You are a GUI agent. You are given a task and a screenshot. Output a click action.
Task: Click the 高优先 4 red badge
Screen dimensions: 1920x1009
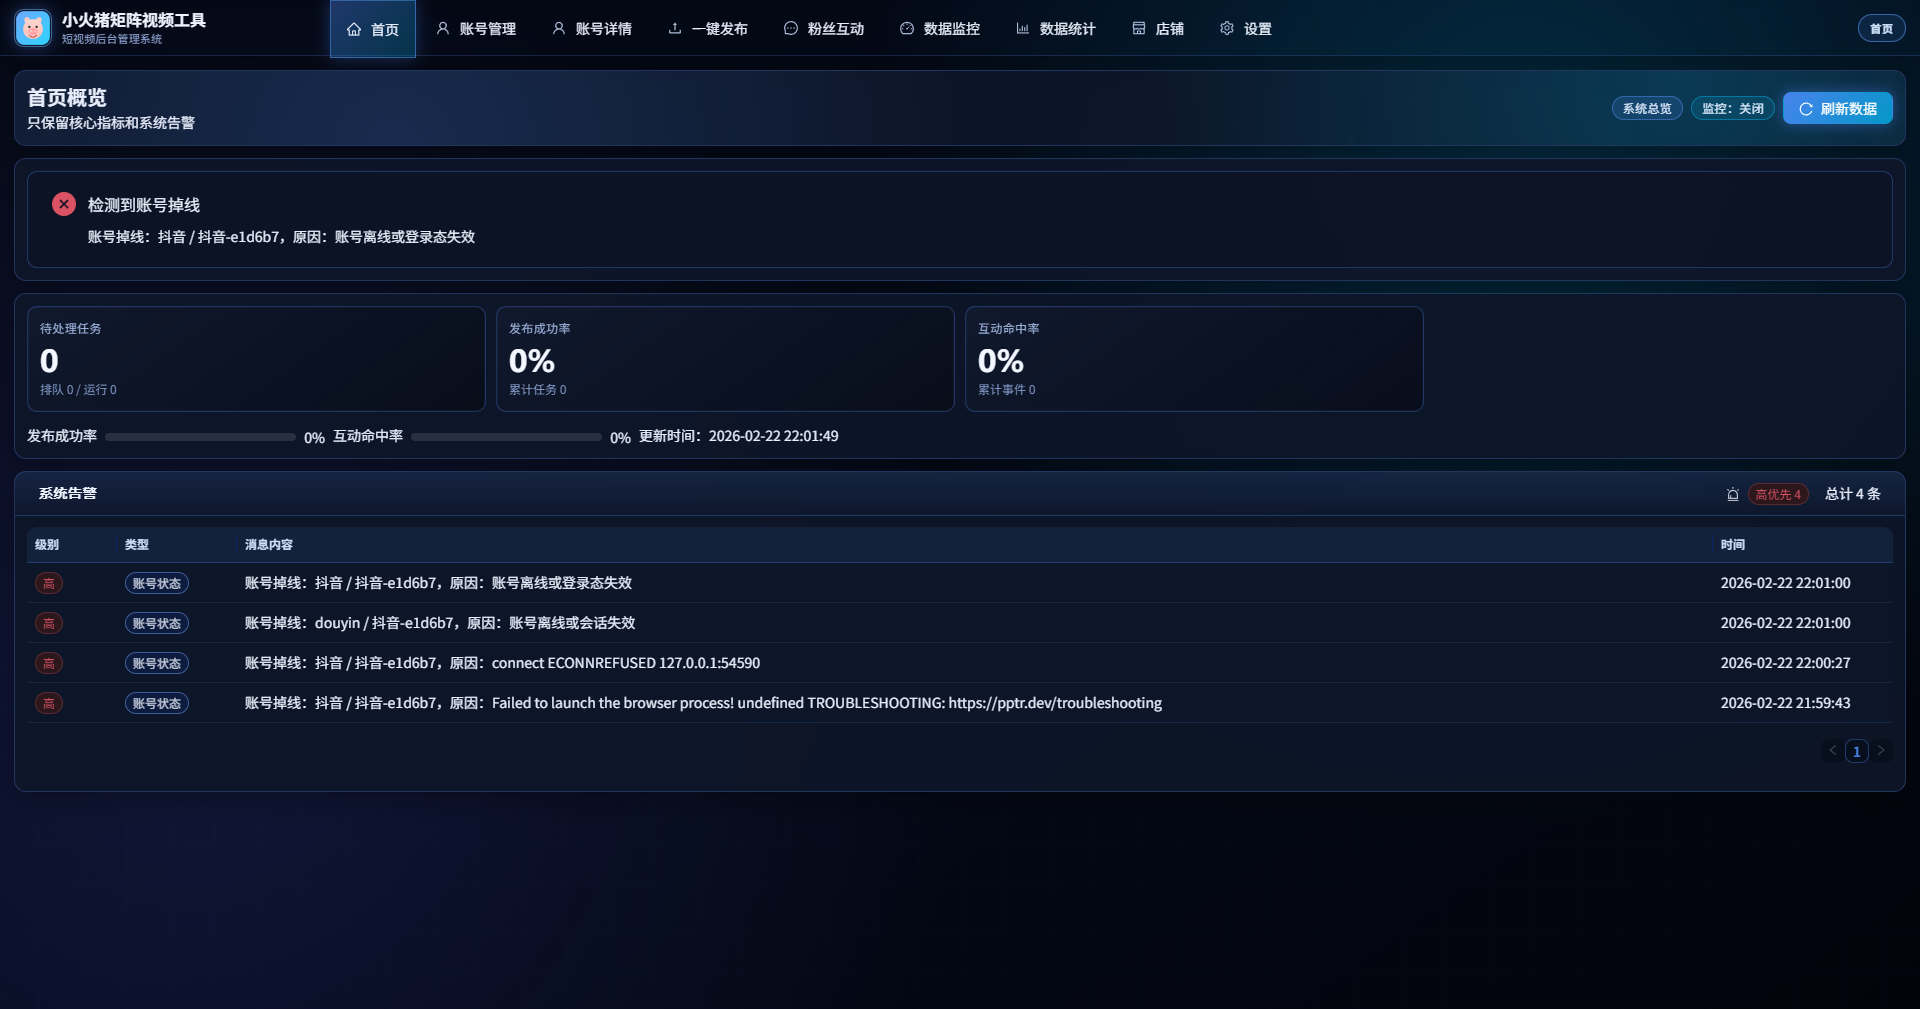(1778, 494)
